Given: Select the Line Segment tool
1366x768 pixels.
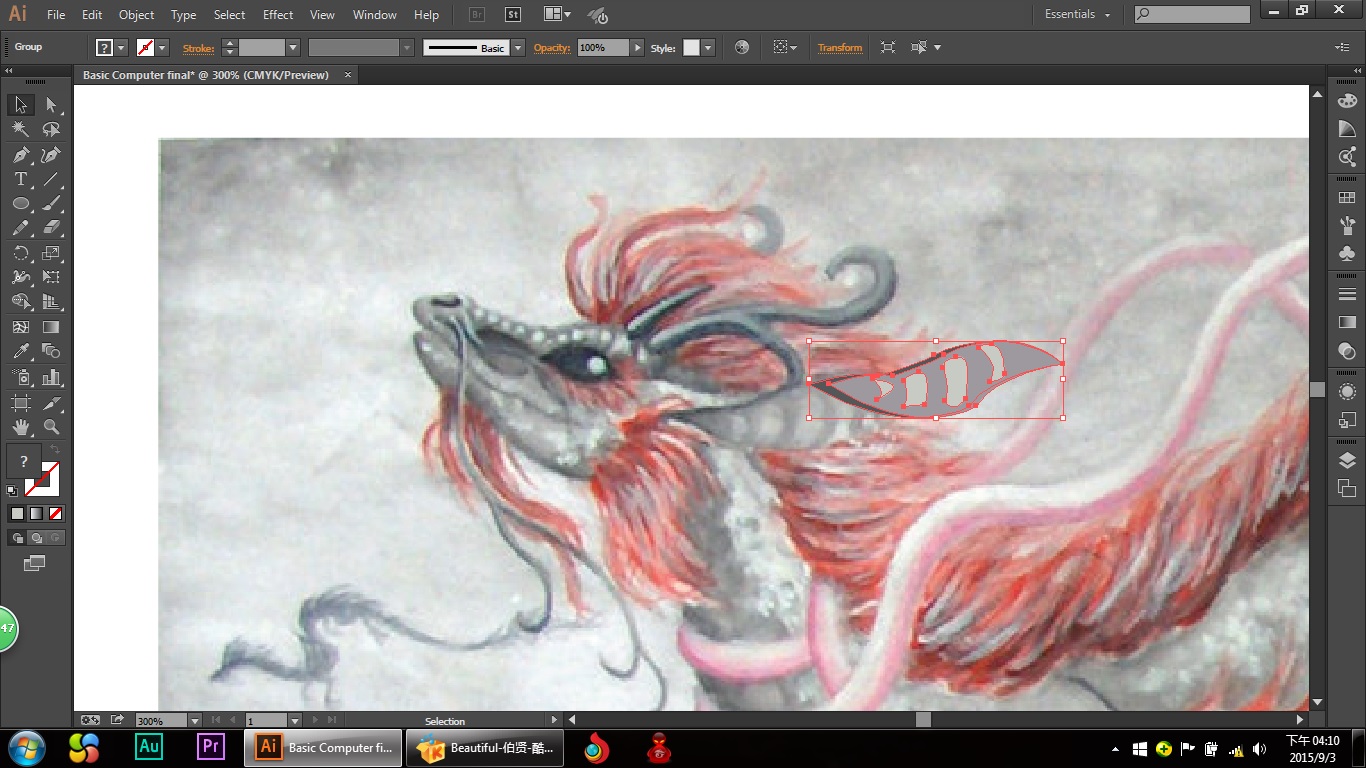Looking at the screenshot, I should pos(52,180).
